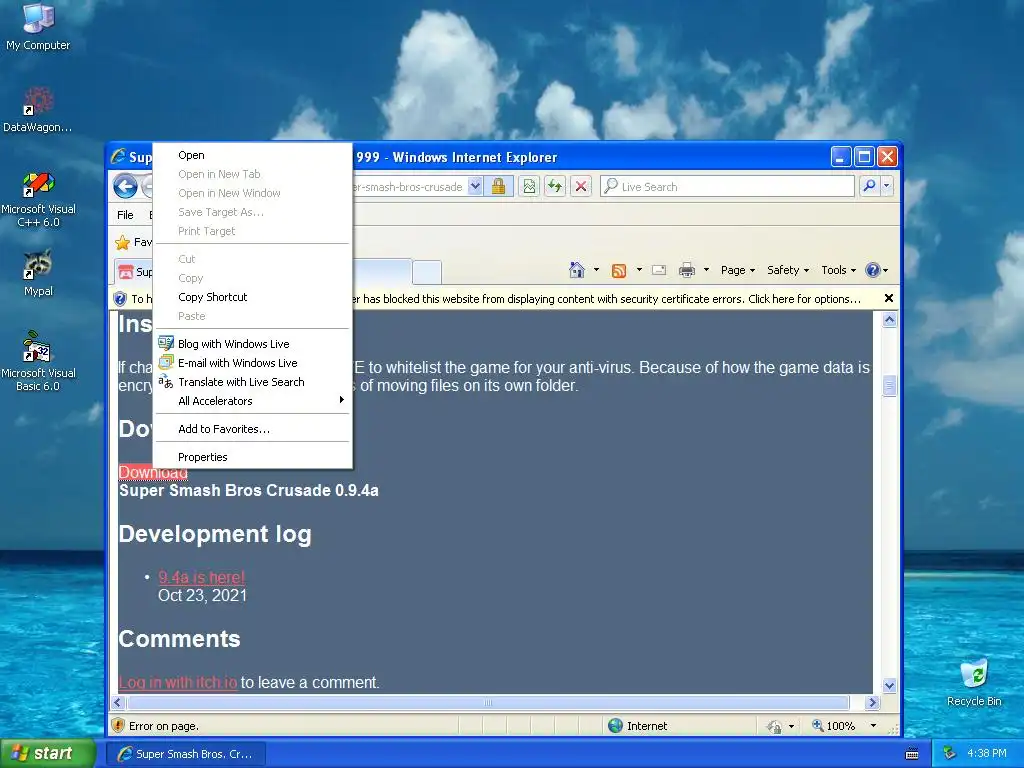This screenshot has width=1024, height=768.
Task: Click the security lock icon in address bar
Action: 498,186
